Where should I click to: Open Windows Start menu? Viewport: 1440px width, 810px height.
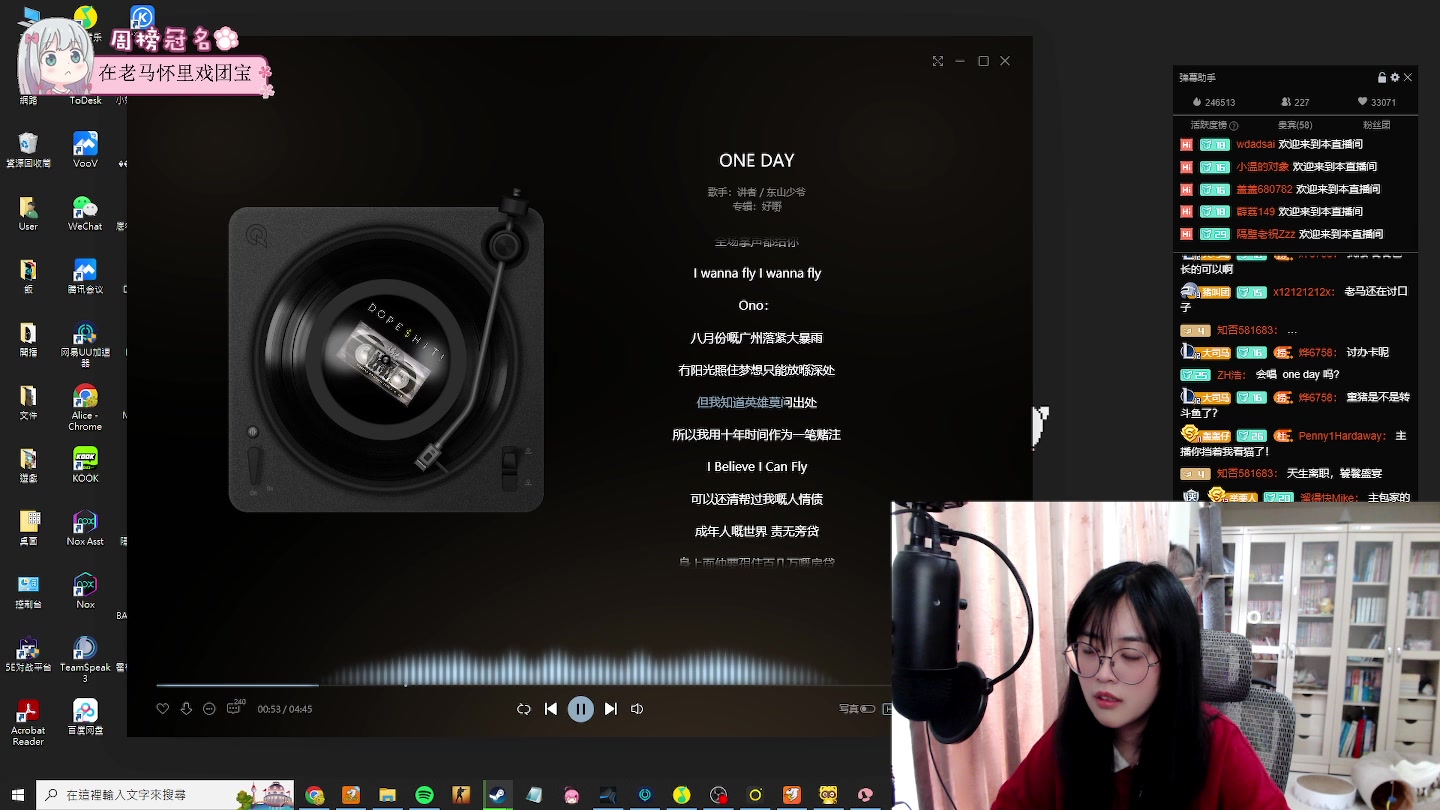click(17, 795)
